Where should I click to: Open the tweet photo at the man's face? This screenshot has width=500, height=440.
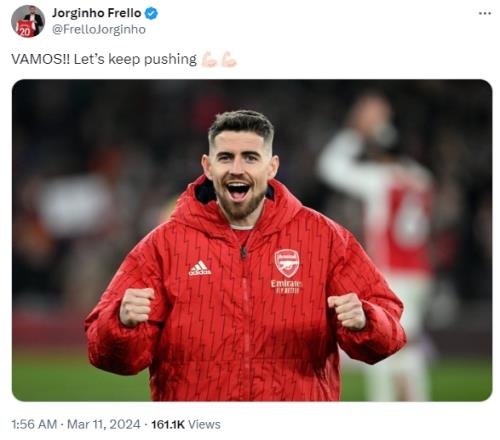pyautogui.click(x=241, y=167)
